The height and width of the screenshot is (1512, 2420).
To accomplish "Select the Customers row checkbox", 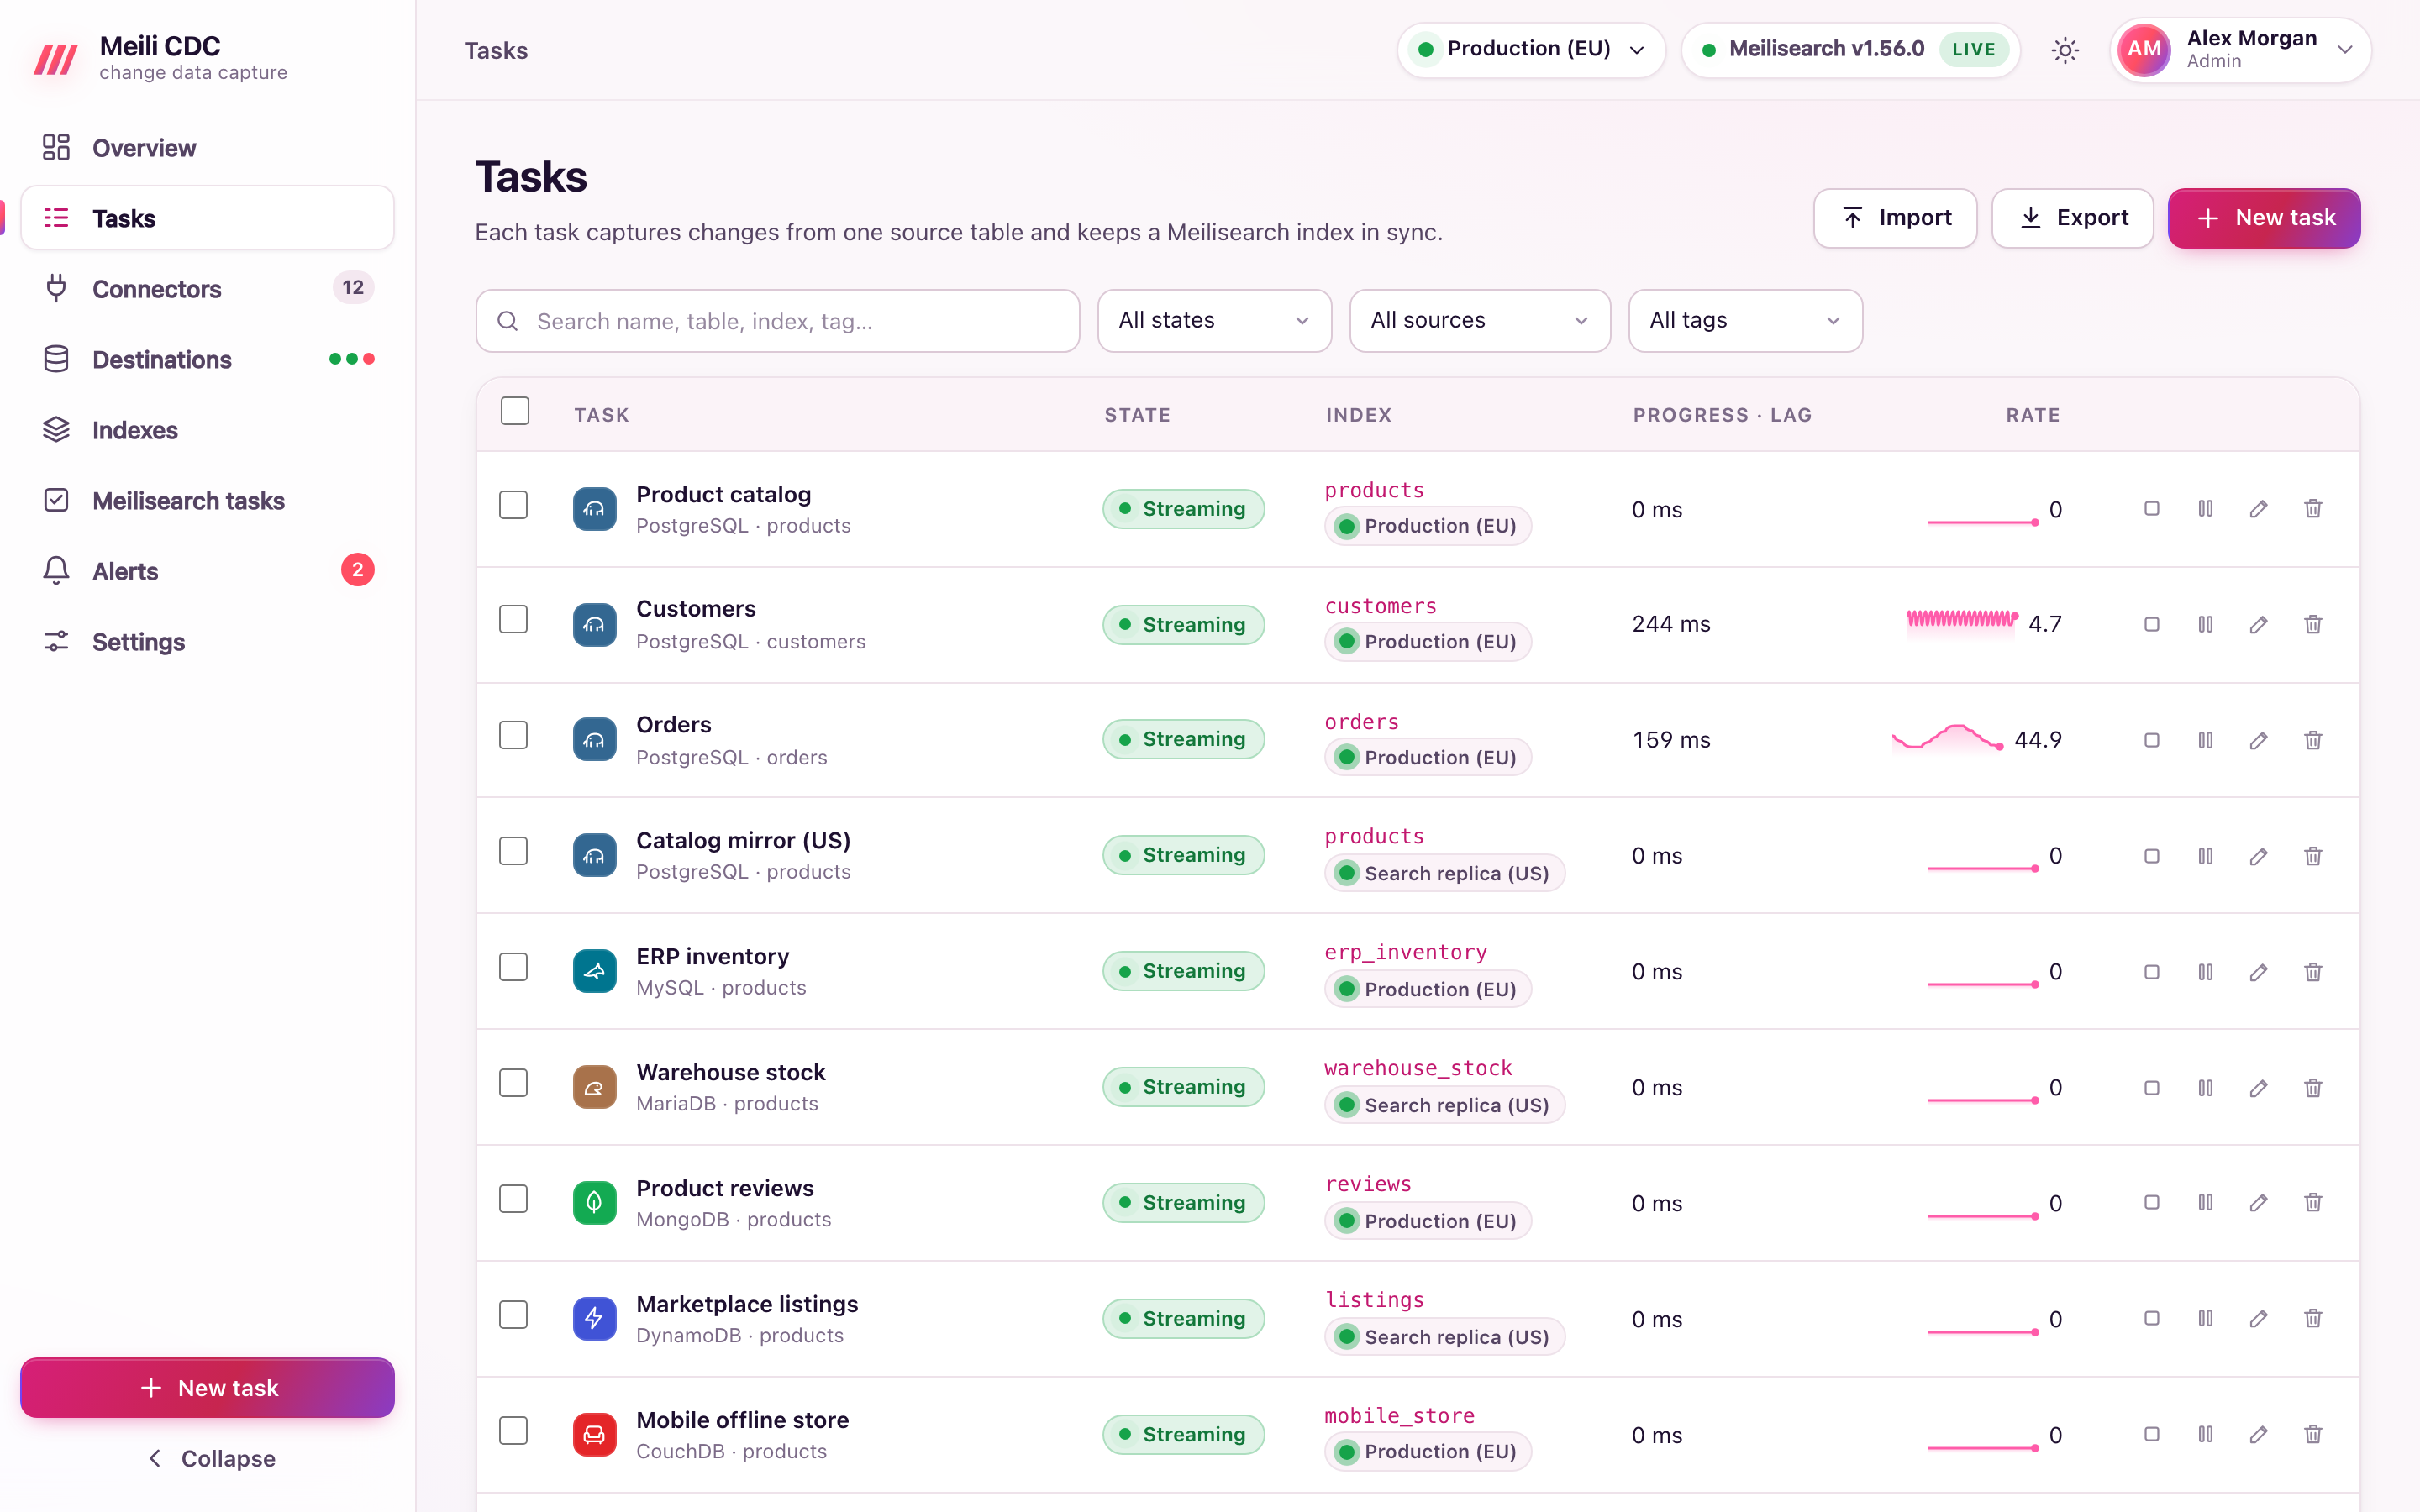I will tap(514, 620).
